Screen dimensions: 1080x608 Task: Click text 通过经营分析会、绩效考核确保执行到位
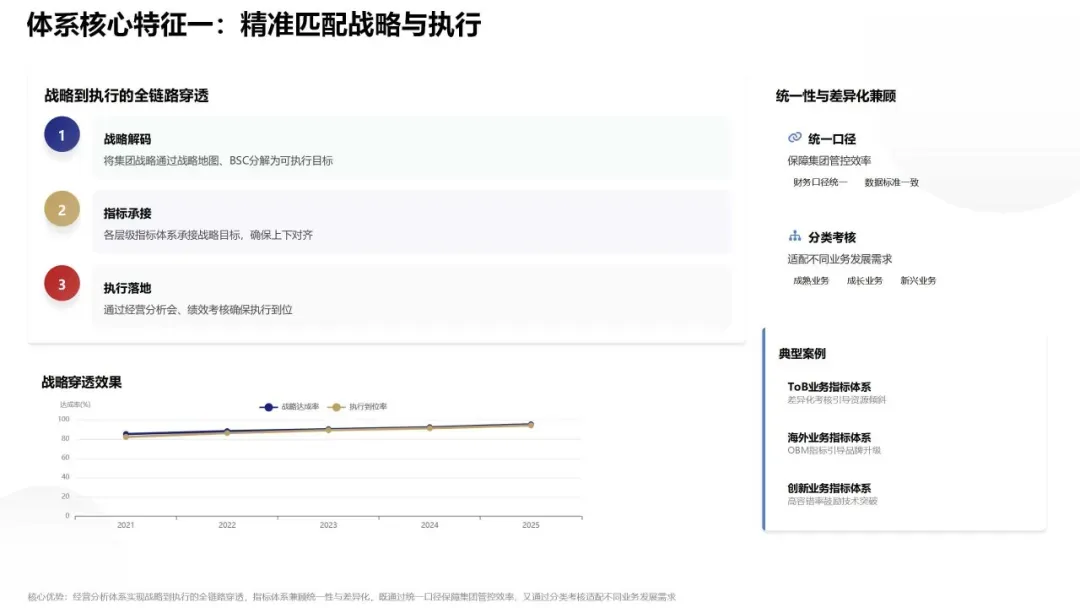pos(198,310)
